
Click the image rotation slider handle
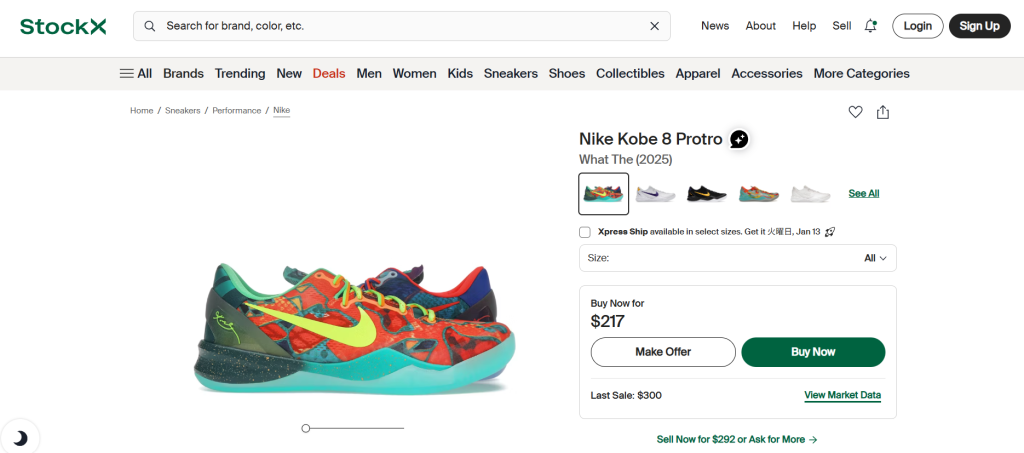pyautogui.click(x=306, y=428)
